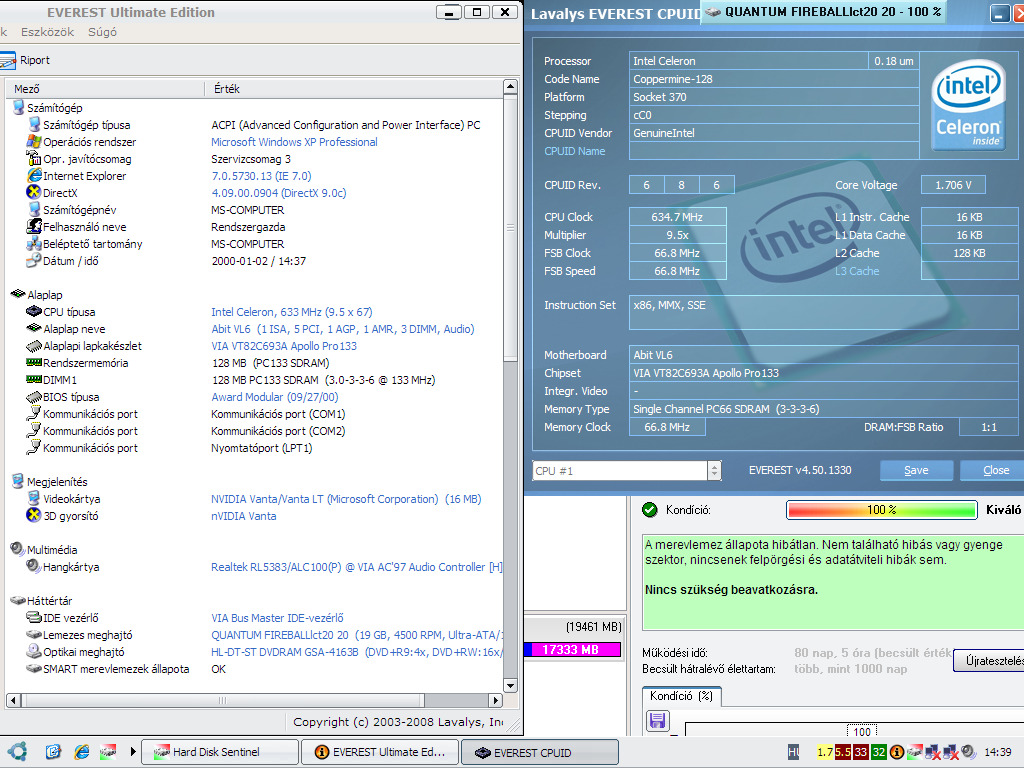This screenshot has width=1024, height=768.
Task: Open the VIA VT82C693A Apollo Pro133 link in report
Action: tap(284, 345)
